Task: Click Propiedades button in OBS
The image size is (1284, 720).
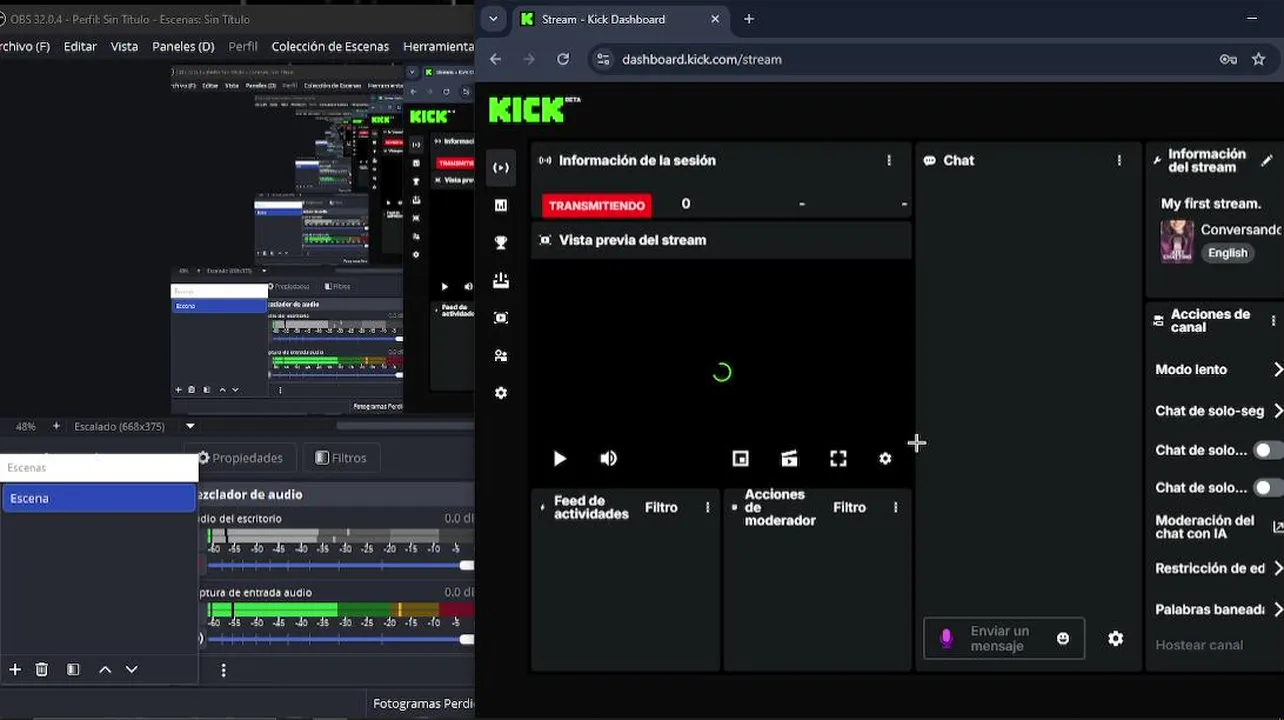Action: [x=240, y=458]
